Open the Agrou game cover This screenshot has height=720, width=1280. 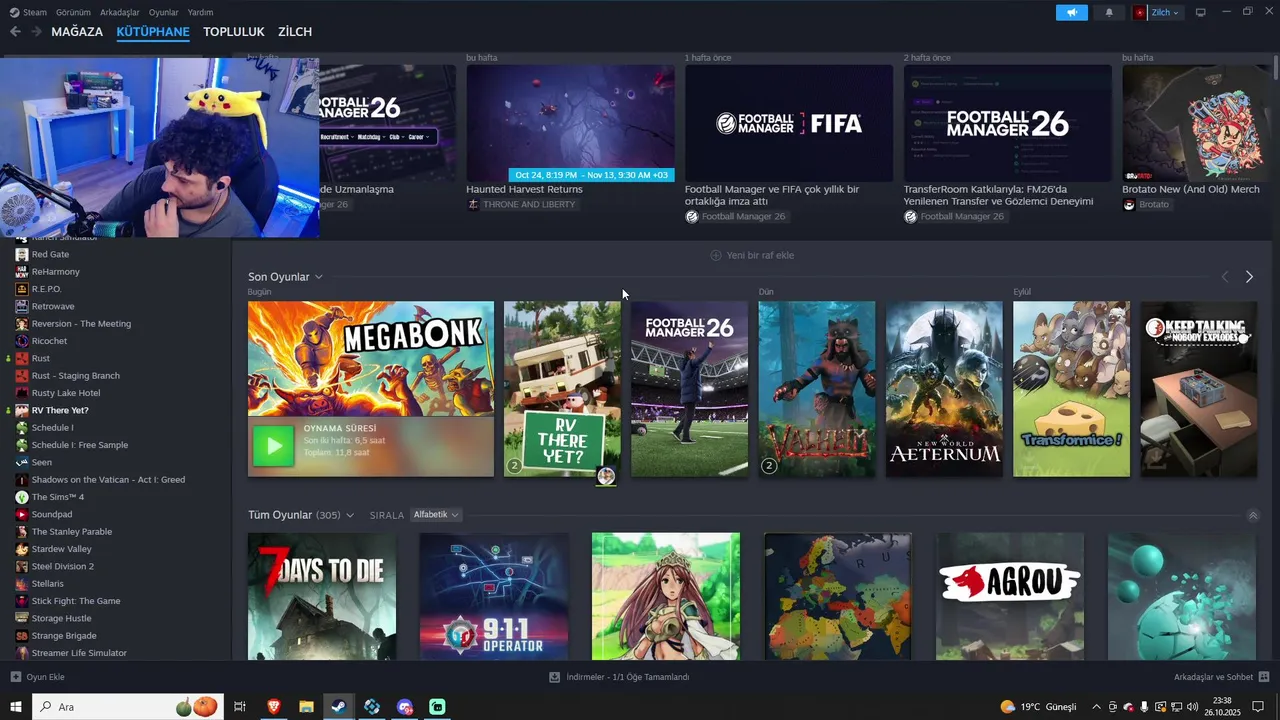click(x=1010, y=596)
